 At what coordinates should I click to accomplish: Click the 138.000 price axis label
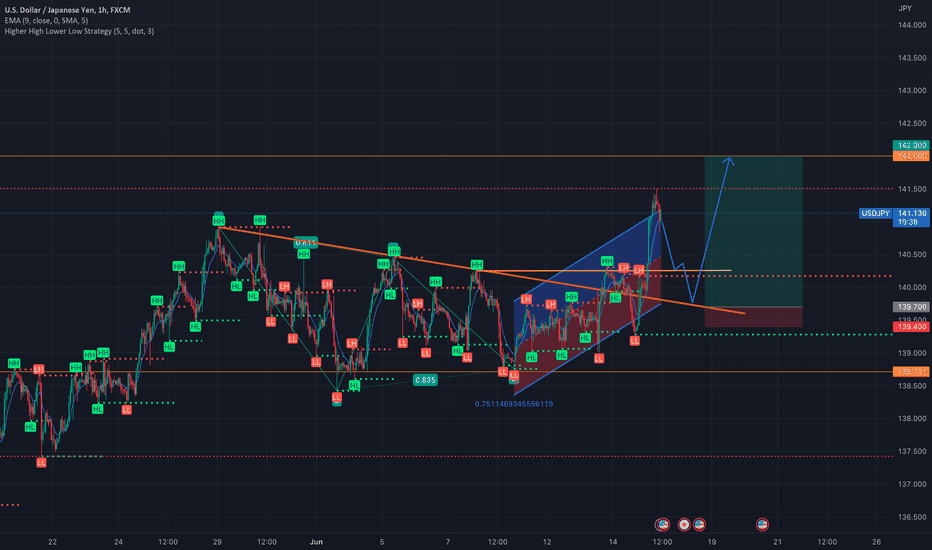click(x=912, y=419)
